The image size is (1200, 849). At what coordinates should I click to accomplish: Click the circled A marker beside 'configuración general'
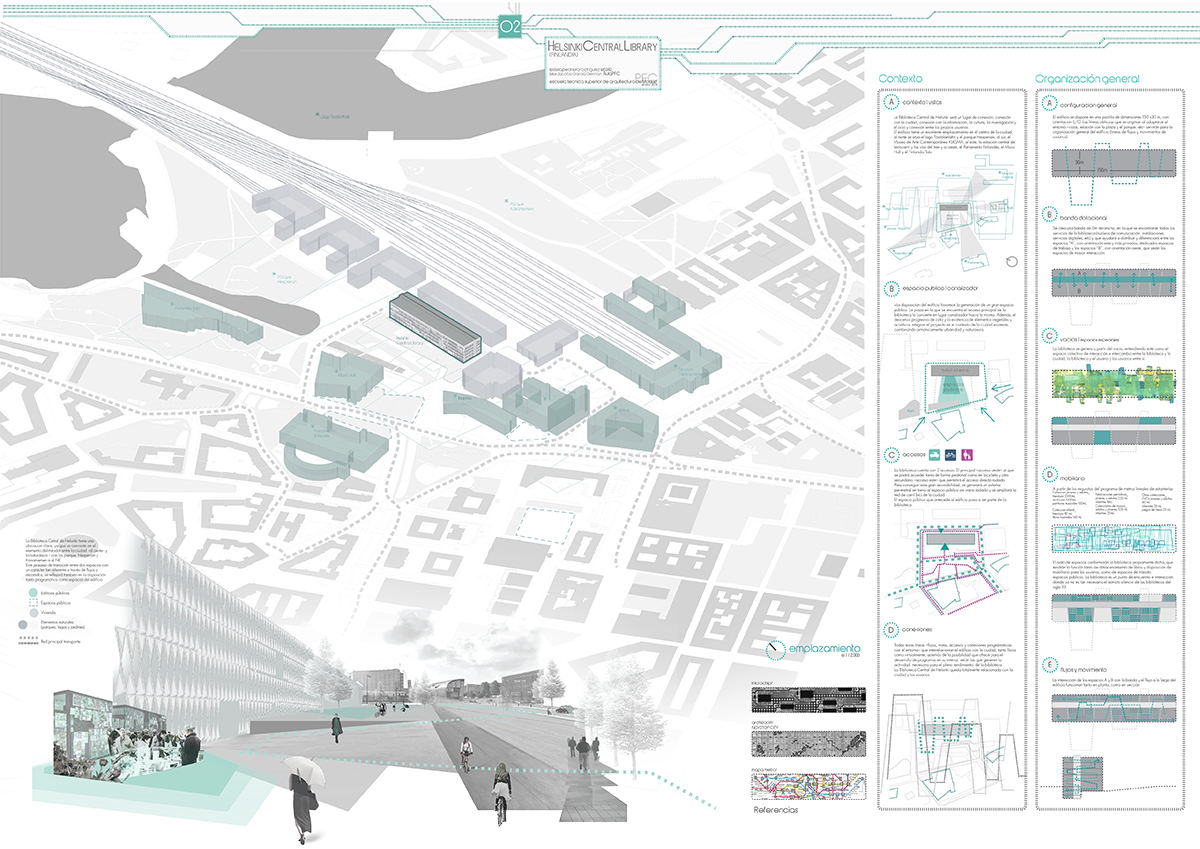point(1048,103)
